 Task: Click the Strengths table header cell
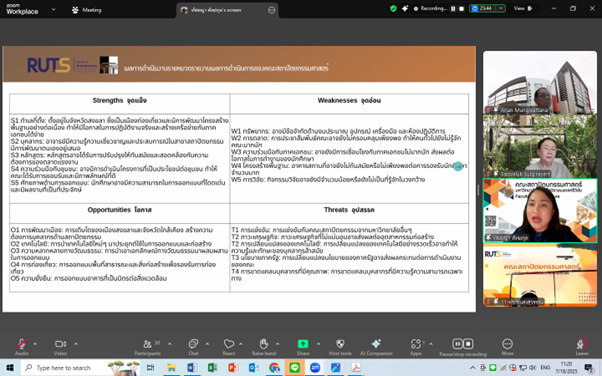(120, 104)
